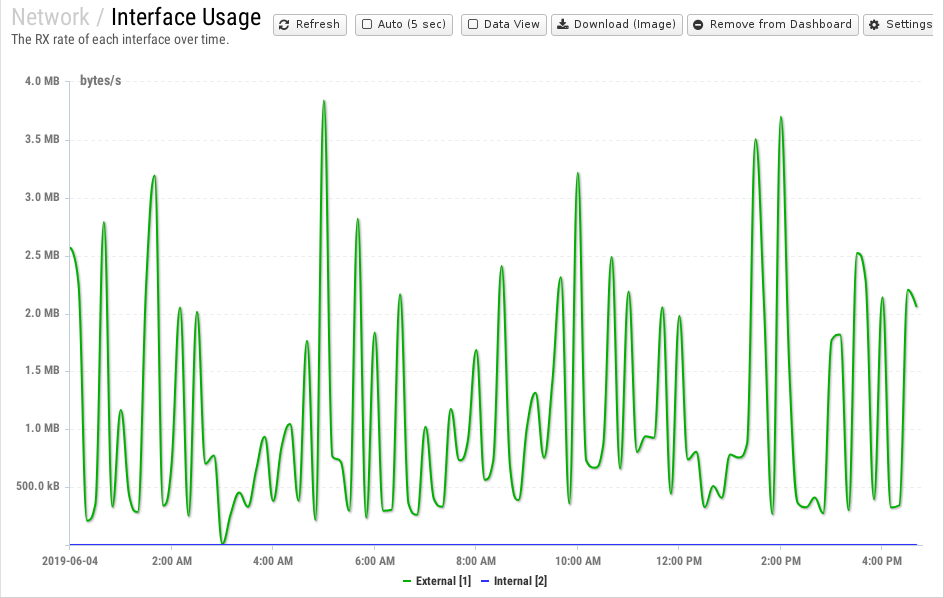The width and height of the screenshot is (944, 598).
Task: Click the 10:00 AM axis label
Action: (x=577, y=561)
